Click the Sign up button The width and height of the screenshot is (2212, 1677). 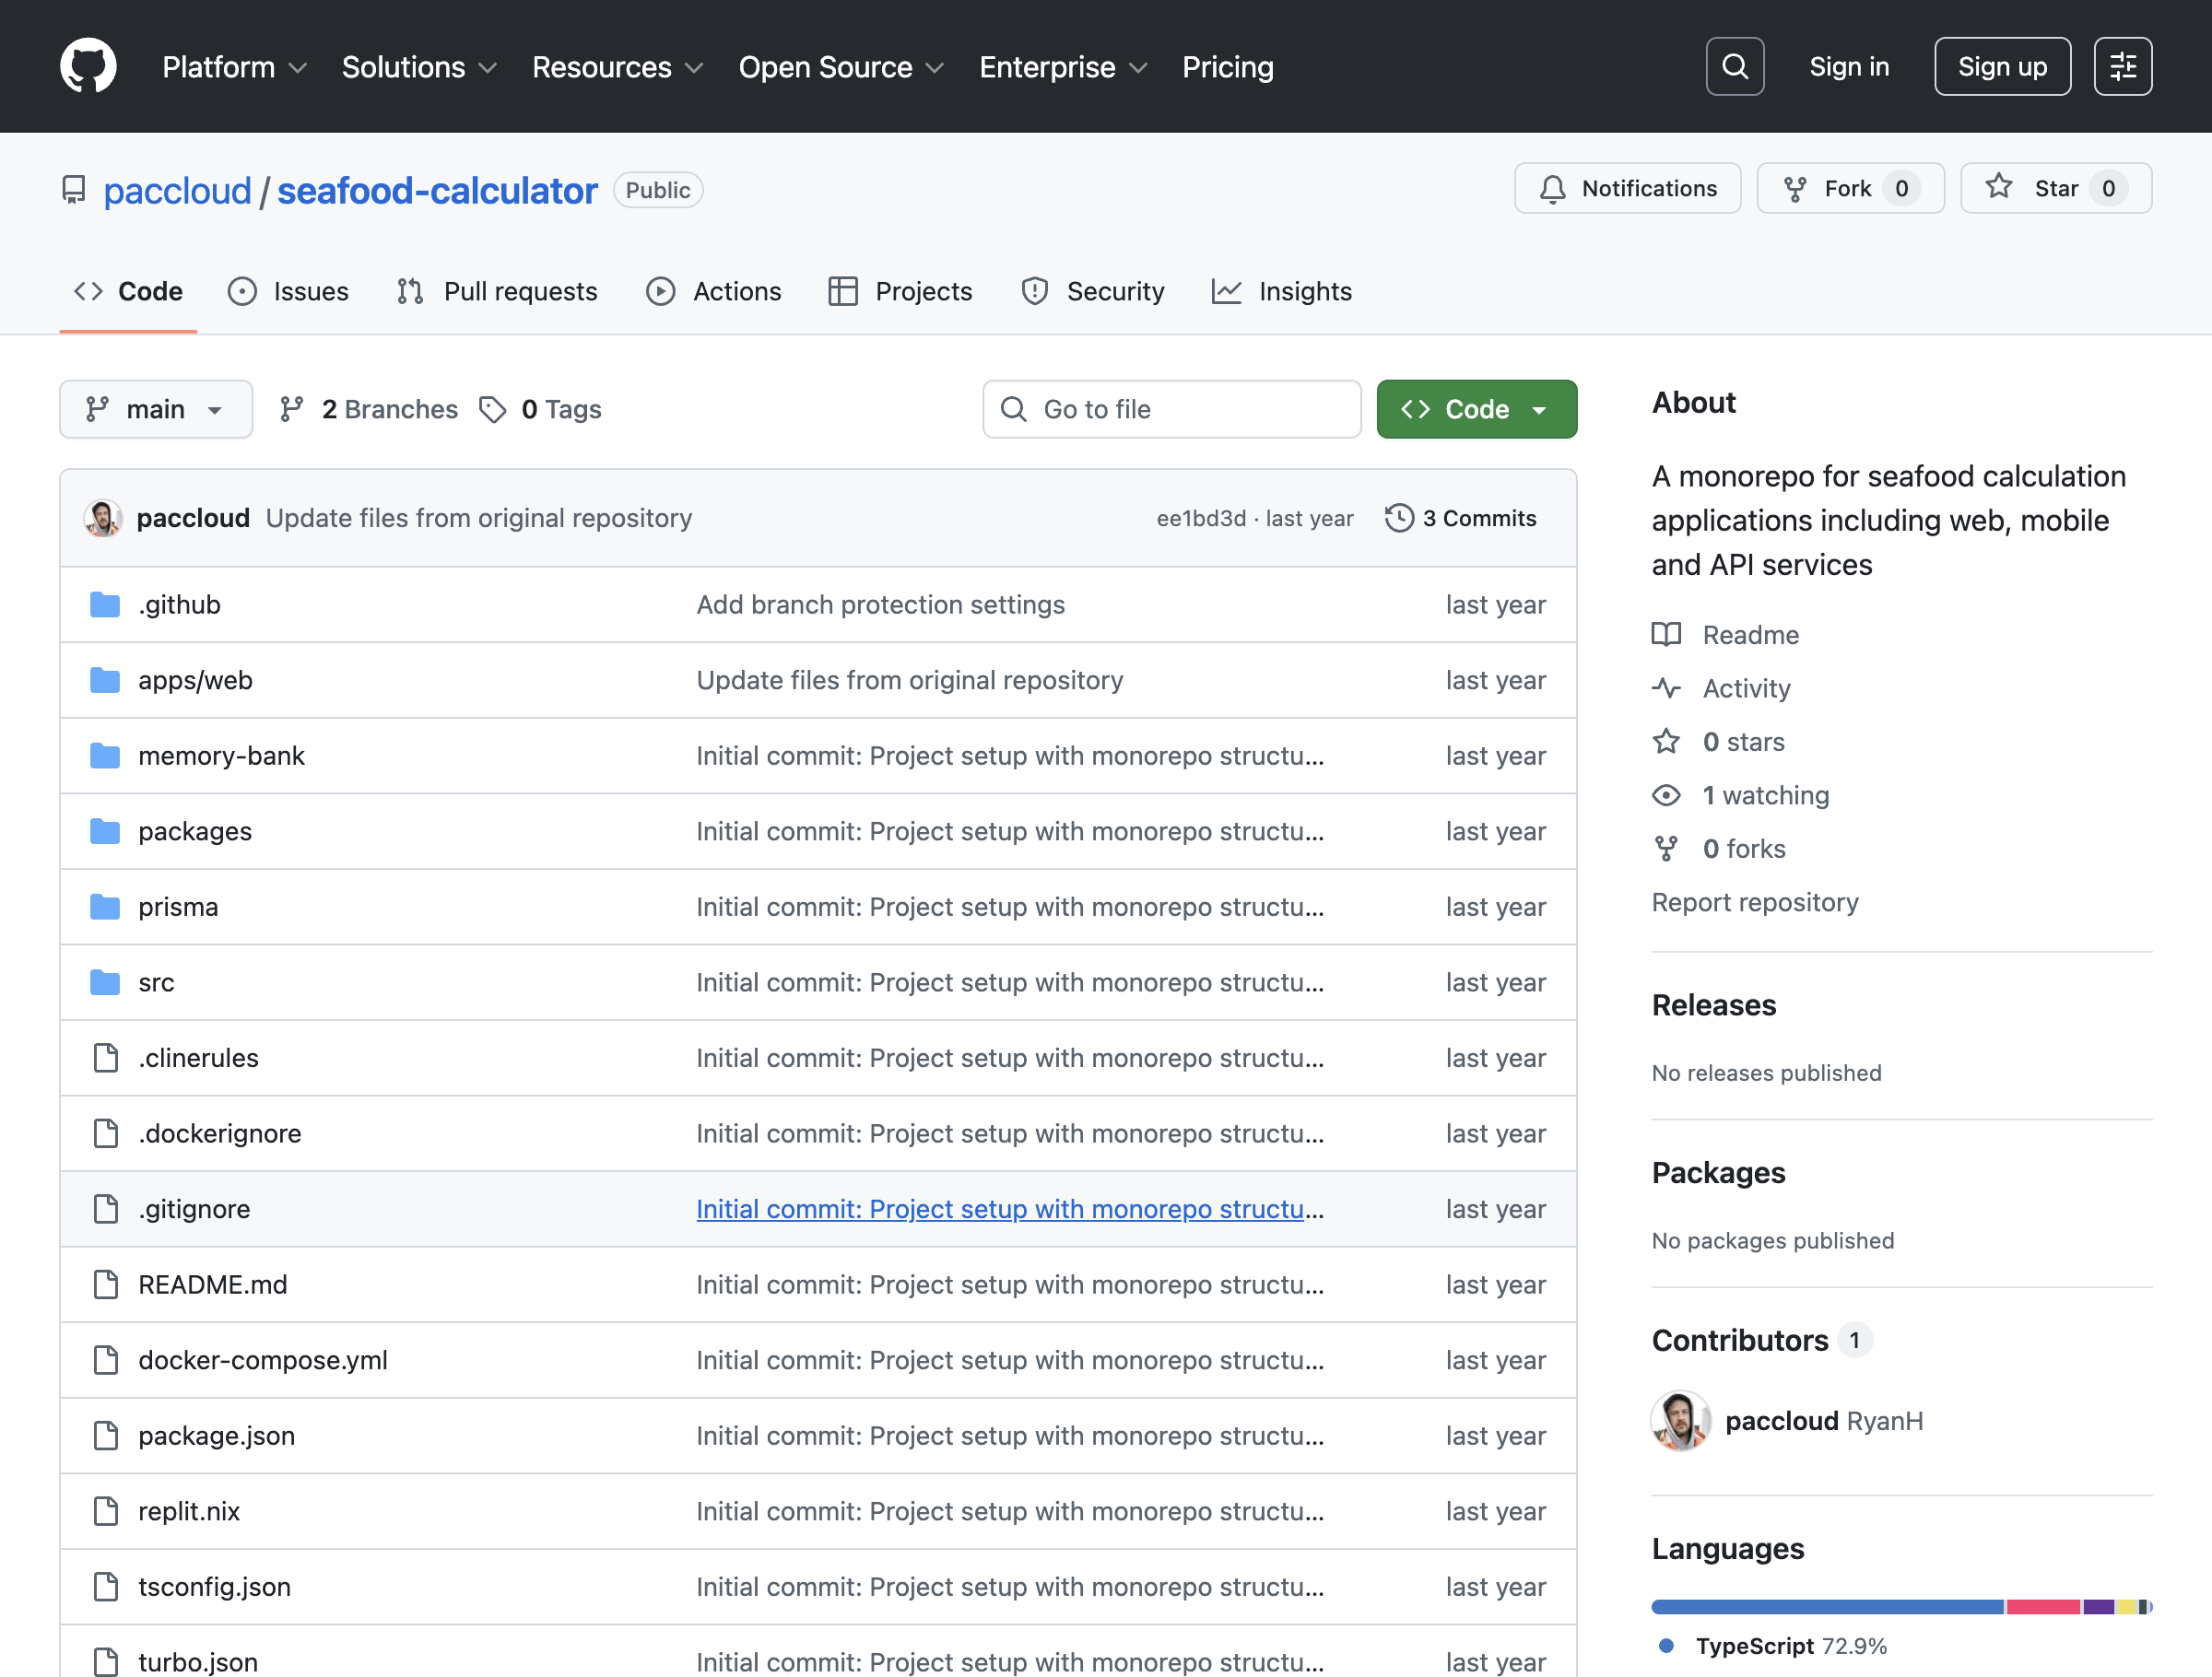pyautogui.click(x=2002, y=66)
